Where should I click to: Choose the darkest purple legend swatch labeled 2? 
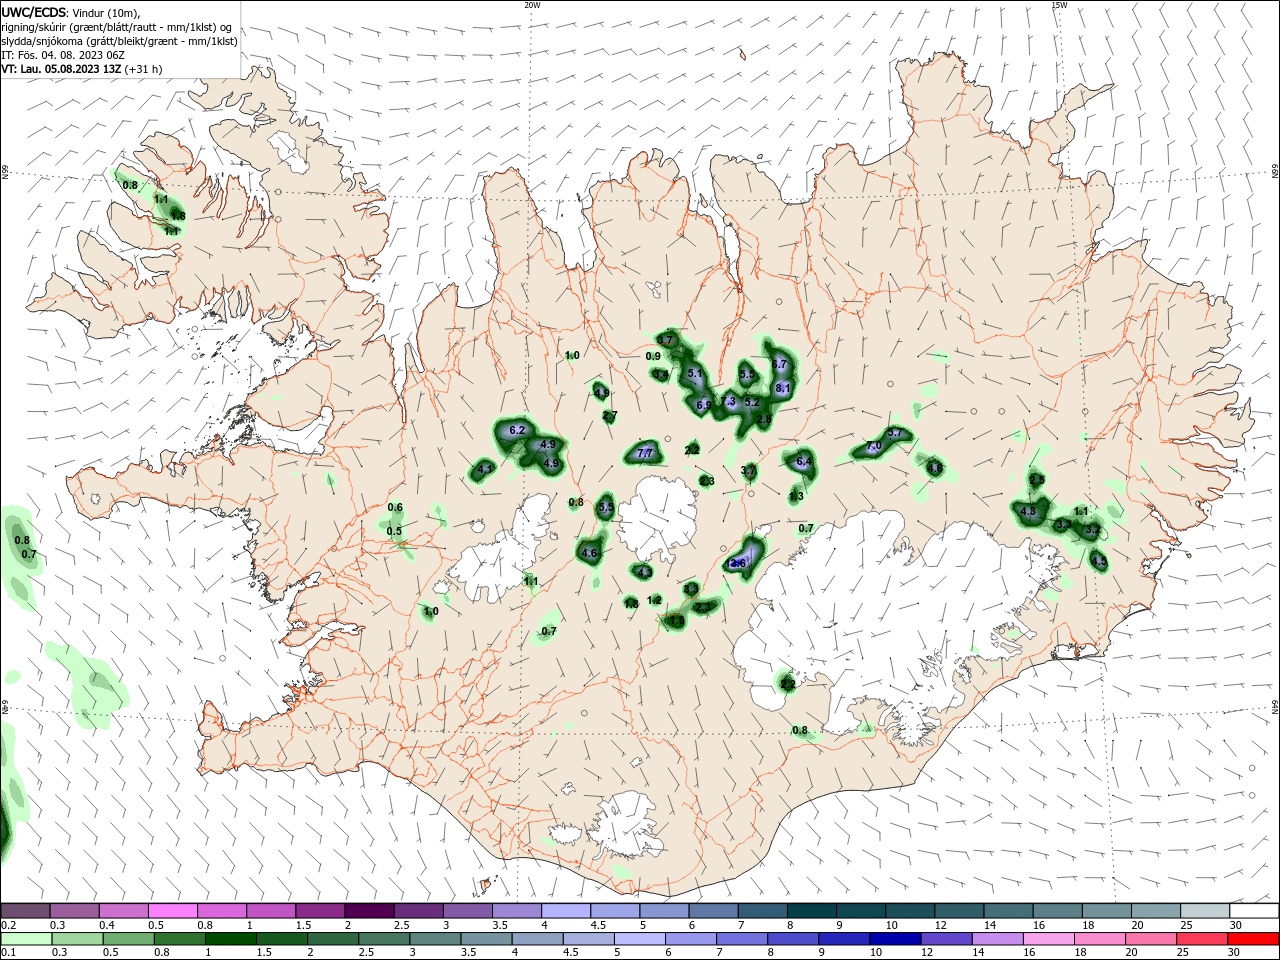368,911
